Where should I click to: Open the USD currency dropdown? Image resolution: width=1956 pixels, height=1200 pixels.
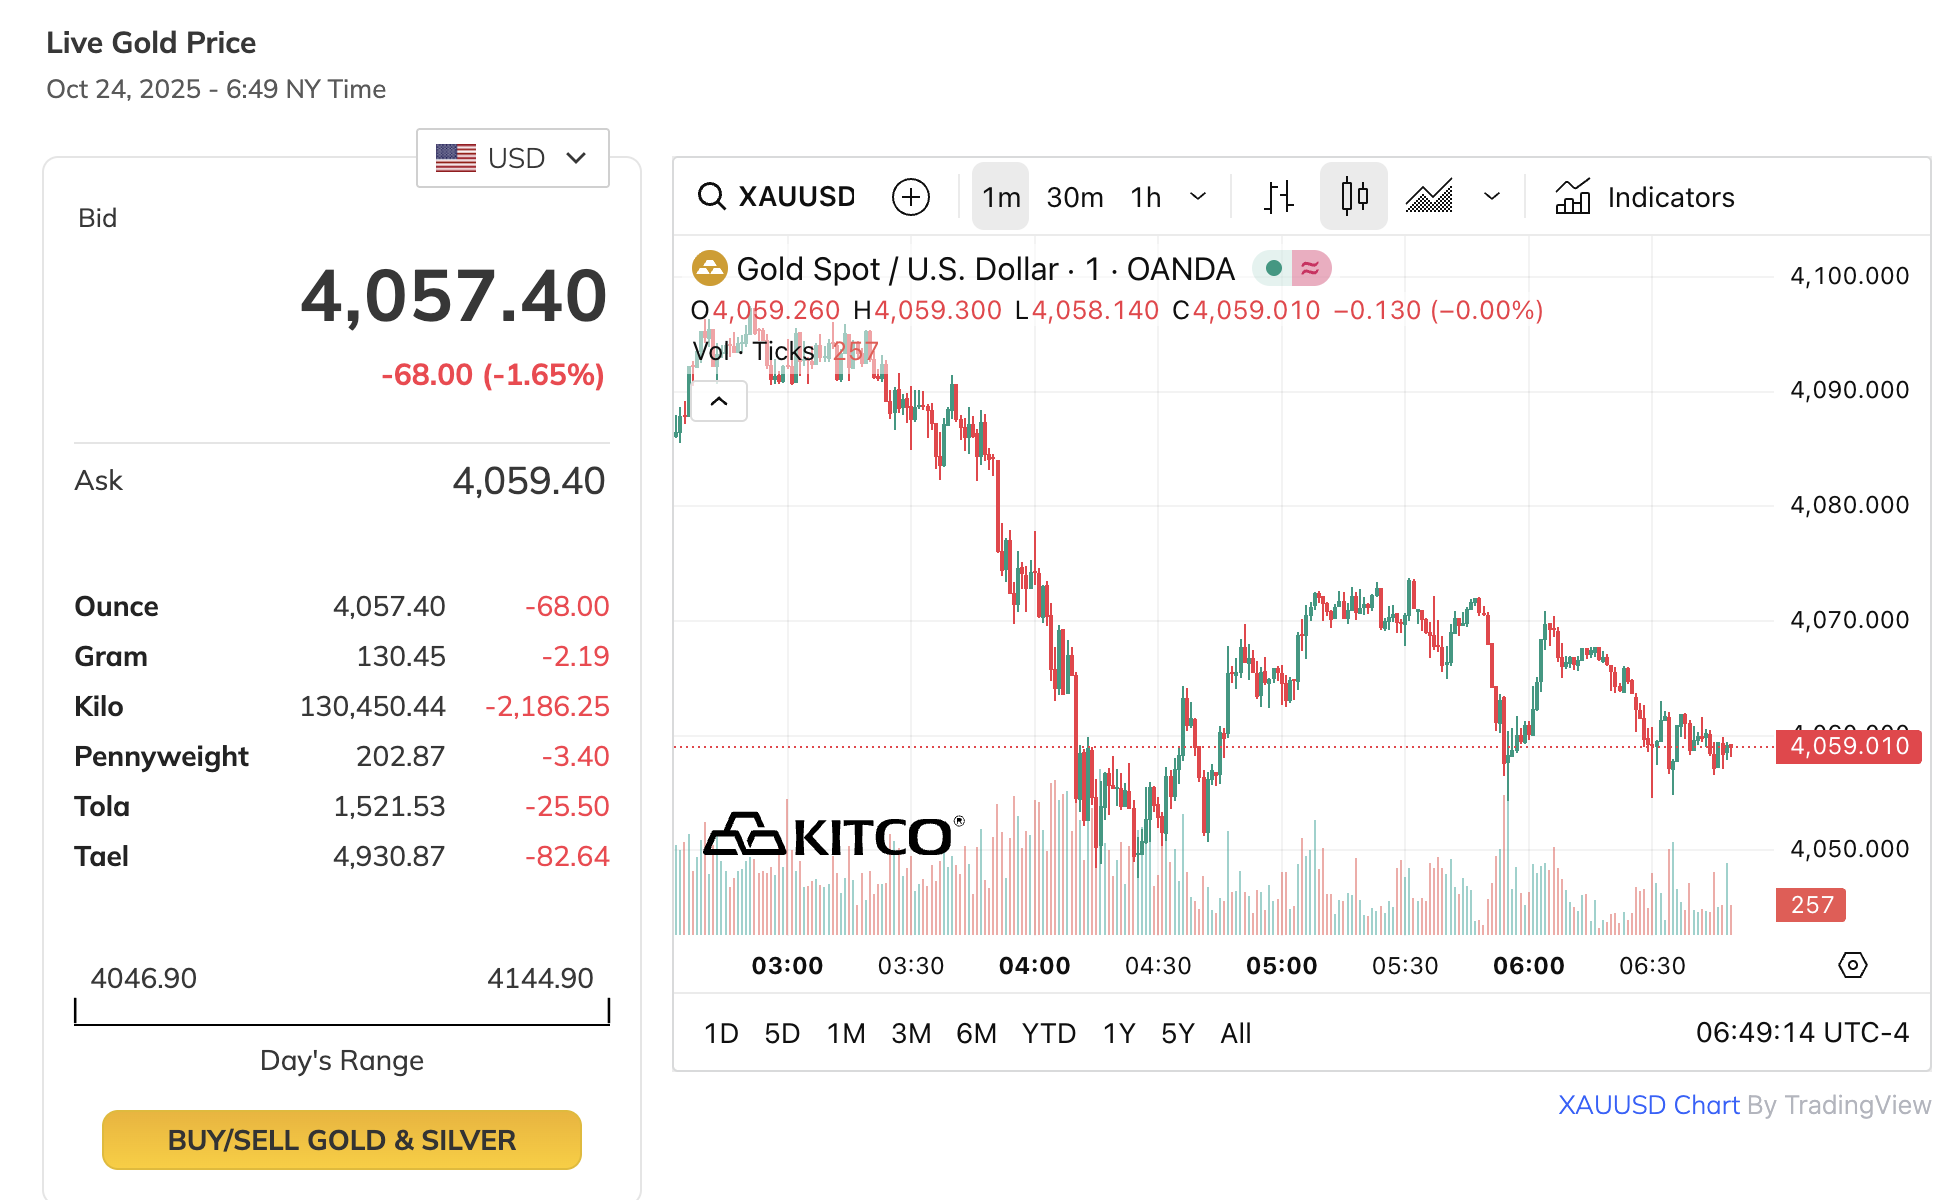coord(512,158)
